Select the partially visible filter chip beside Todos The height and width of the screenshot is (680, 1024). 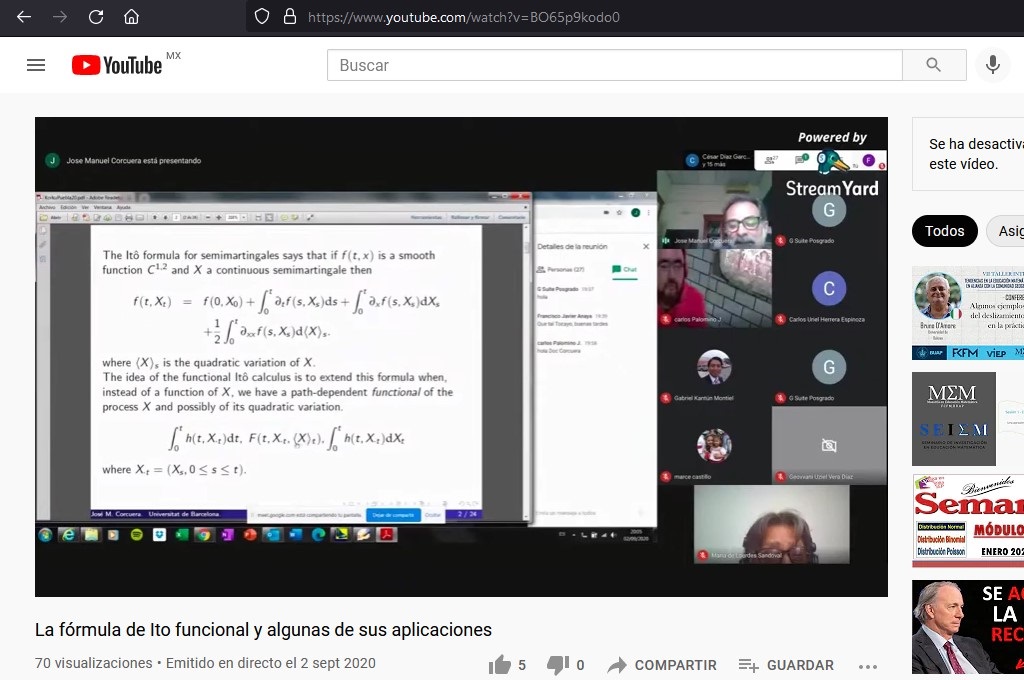coord(1008,231)
